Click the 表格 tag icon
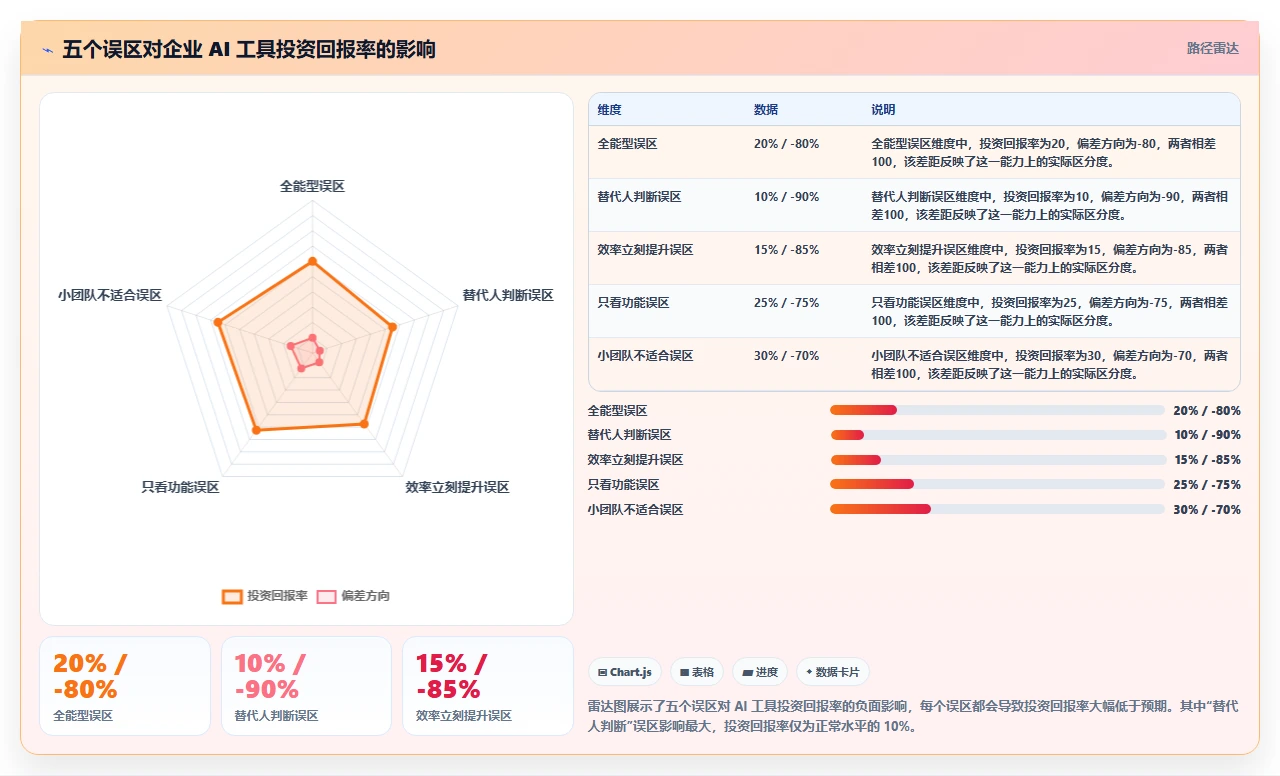Viewport: 1280px width, 776px height. click(684, 673)
